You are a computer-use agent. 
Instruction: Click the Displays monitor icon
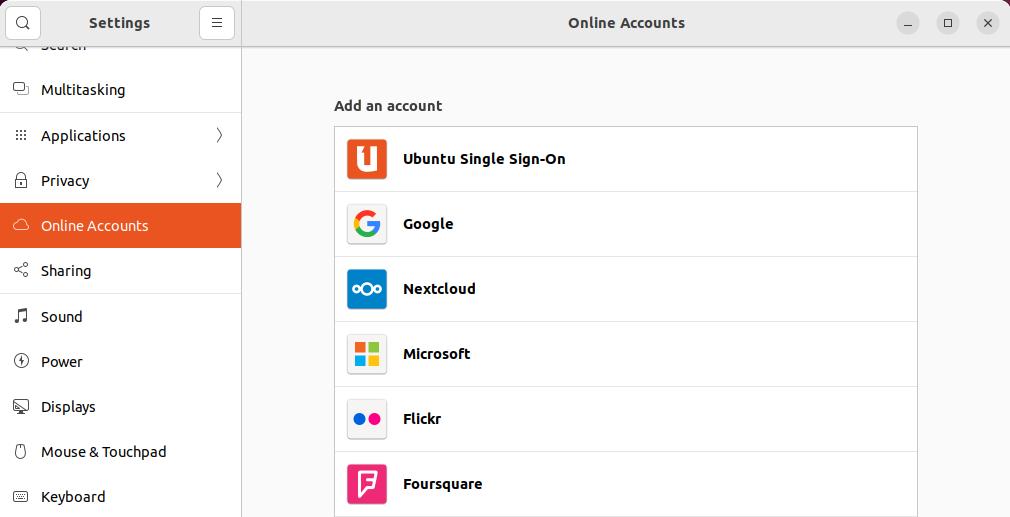click(x=21, y=406)
